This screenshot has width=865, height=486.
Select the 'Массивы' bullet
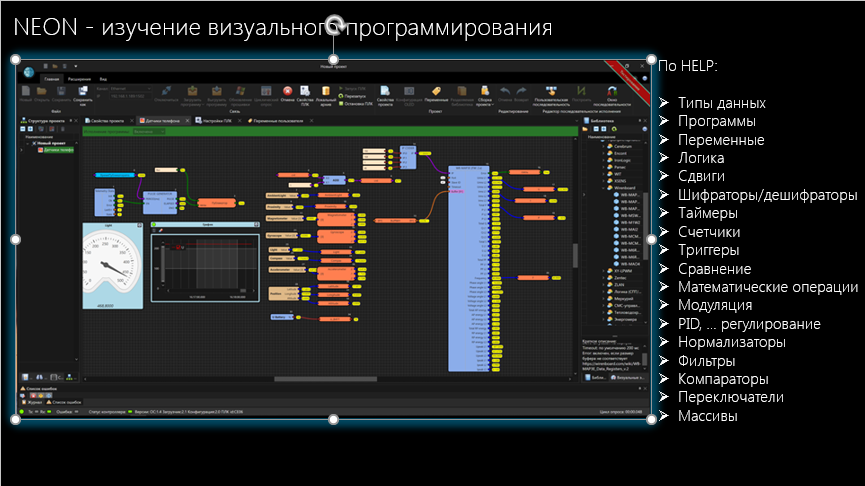point(707,416)
